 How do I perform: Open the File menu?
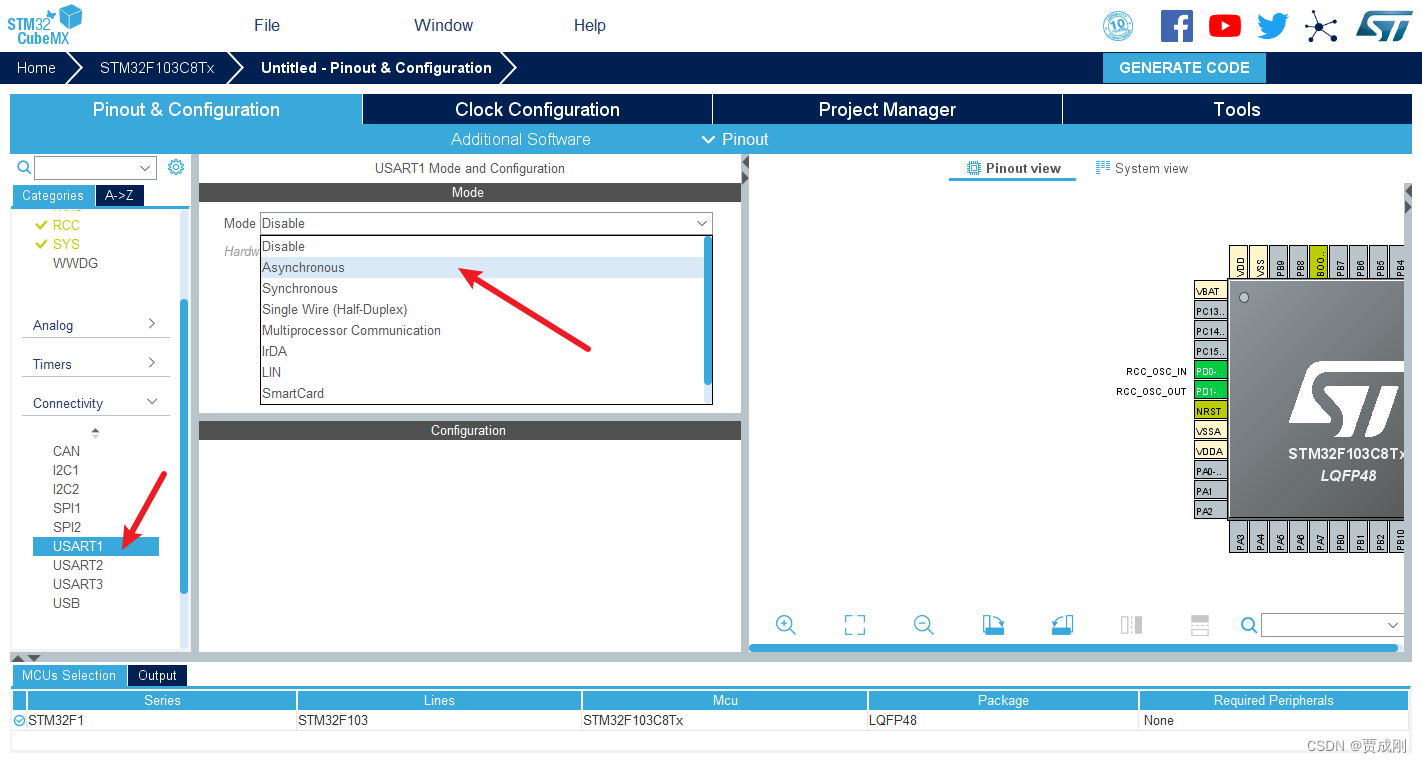[x=267, y=25]
